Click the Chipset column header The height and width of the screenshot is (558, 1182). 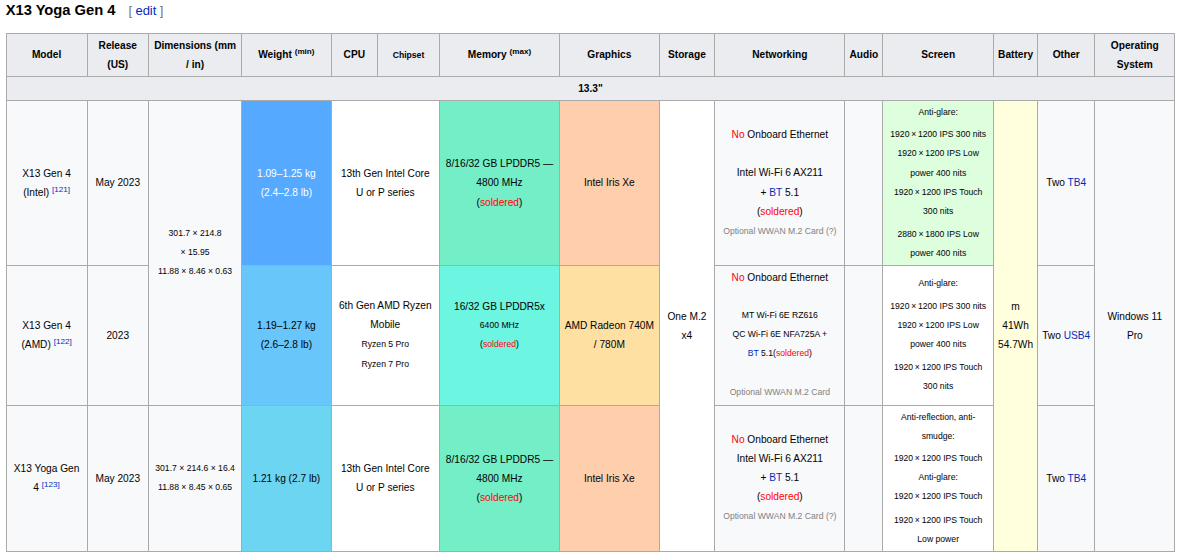(408, 54)
